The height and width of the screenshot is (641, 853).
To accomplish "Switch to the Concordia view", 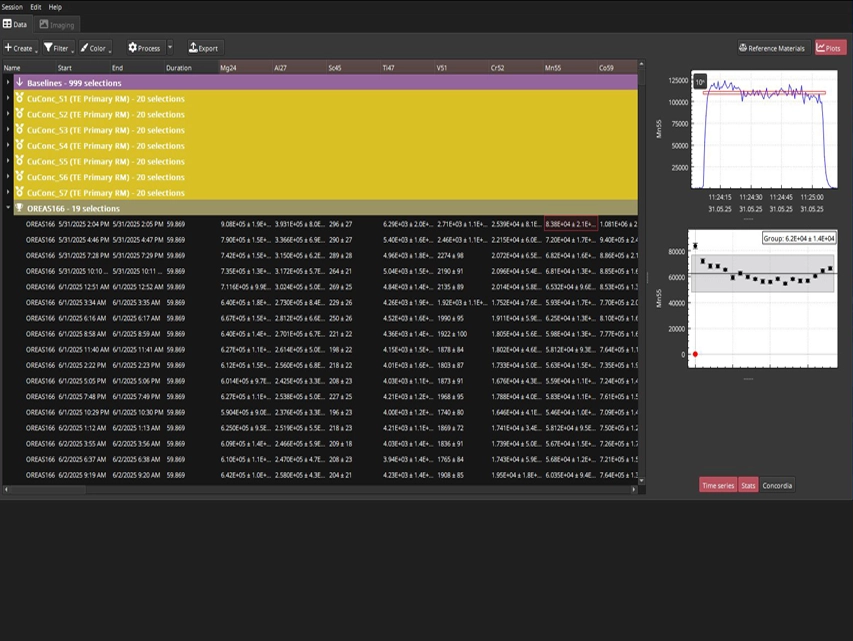I will click(x=776, y=484).
